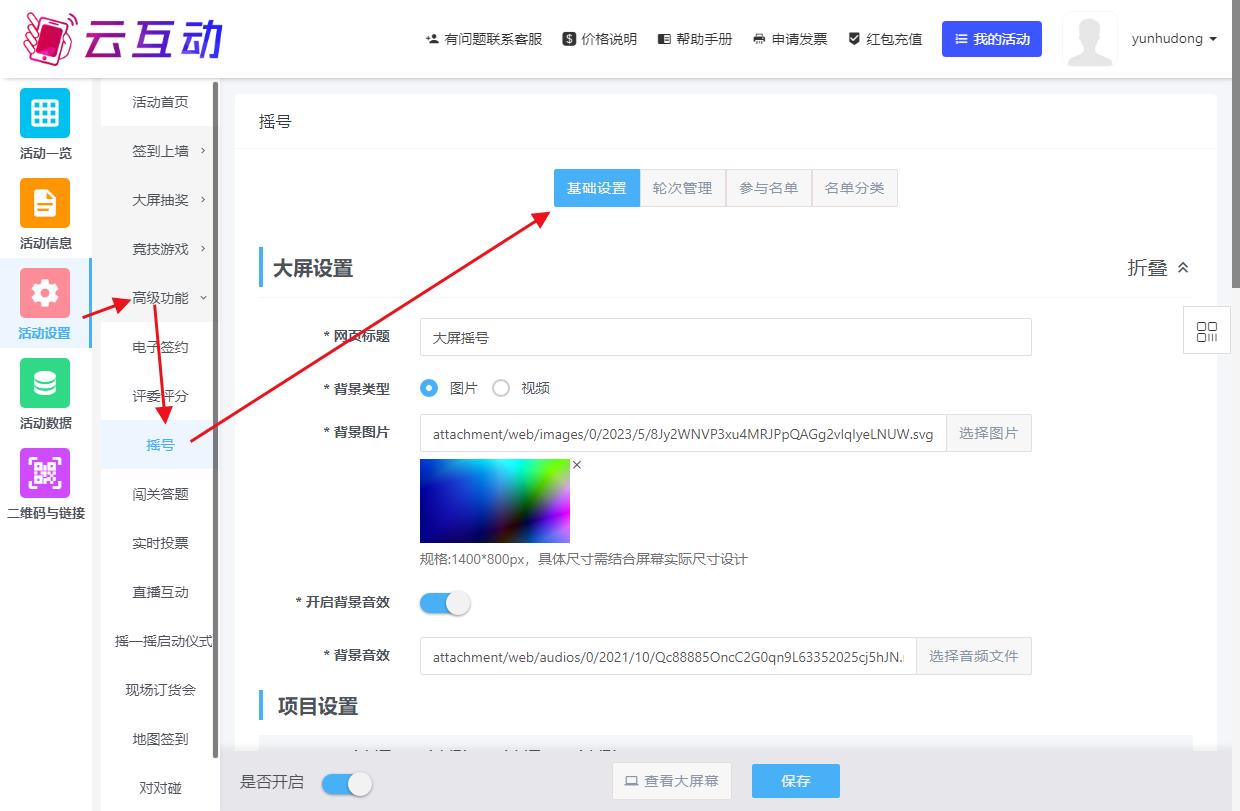This screenshot has width=1240, height=811.
Task: Collapse the 高级功能 submenu
Action: 160,298
